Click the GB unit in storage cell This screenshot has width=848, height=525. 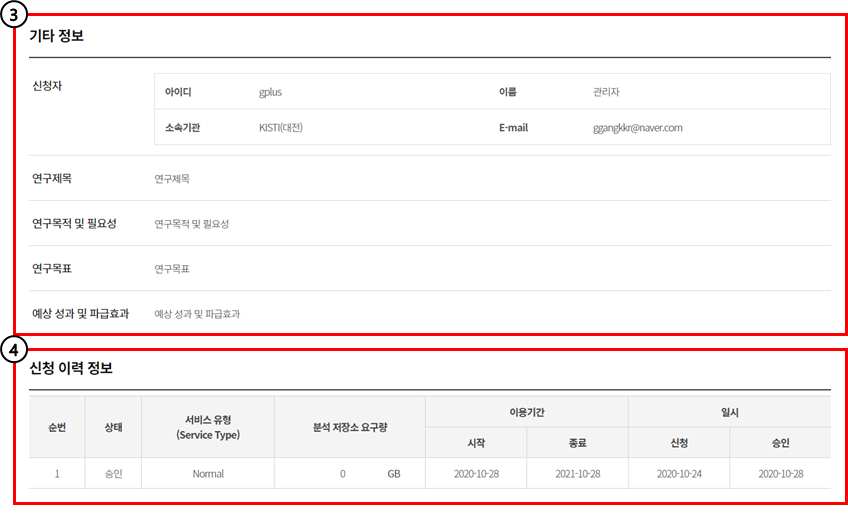(x=394, y=474)
